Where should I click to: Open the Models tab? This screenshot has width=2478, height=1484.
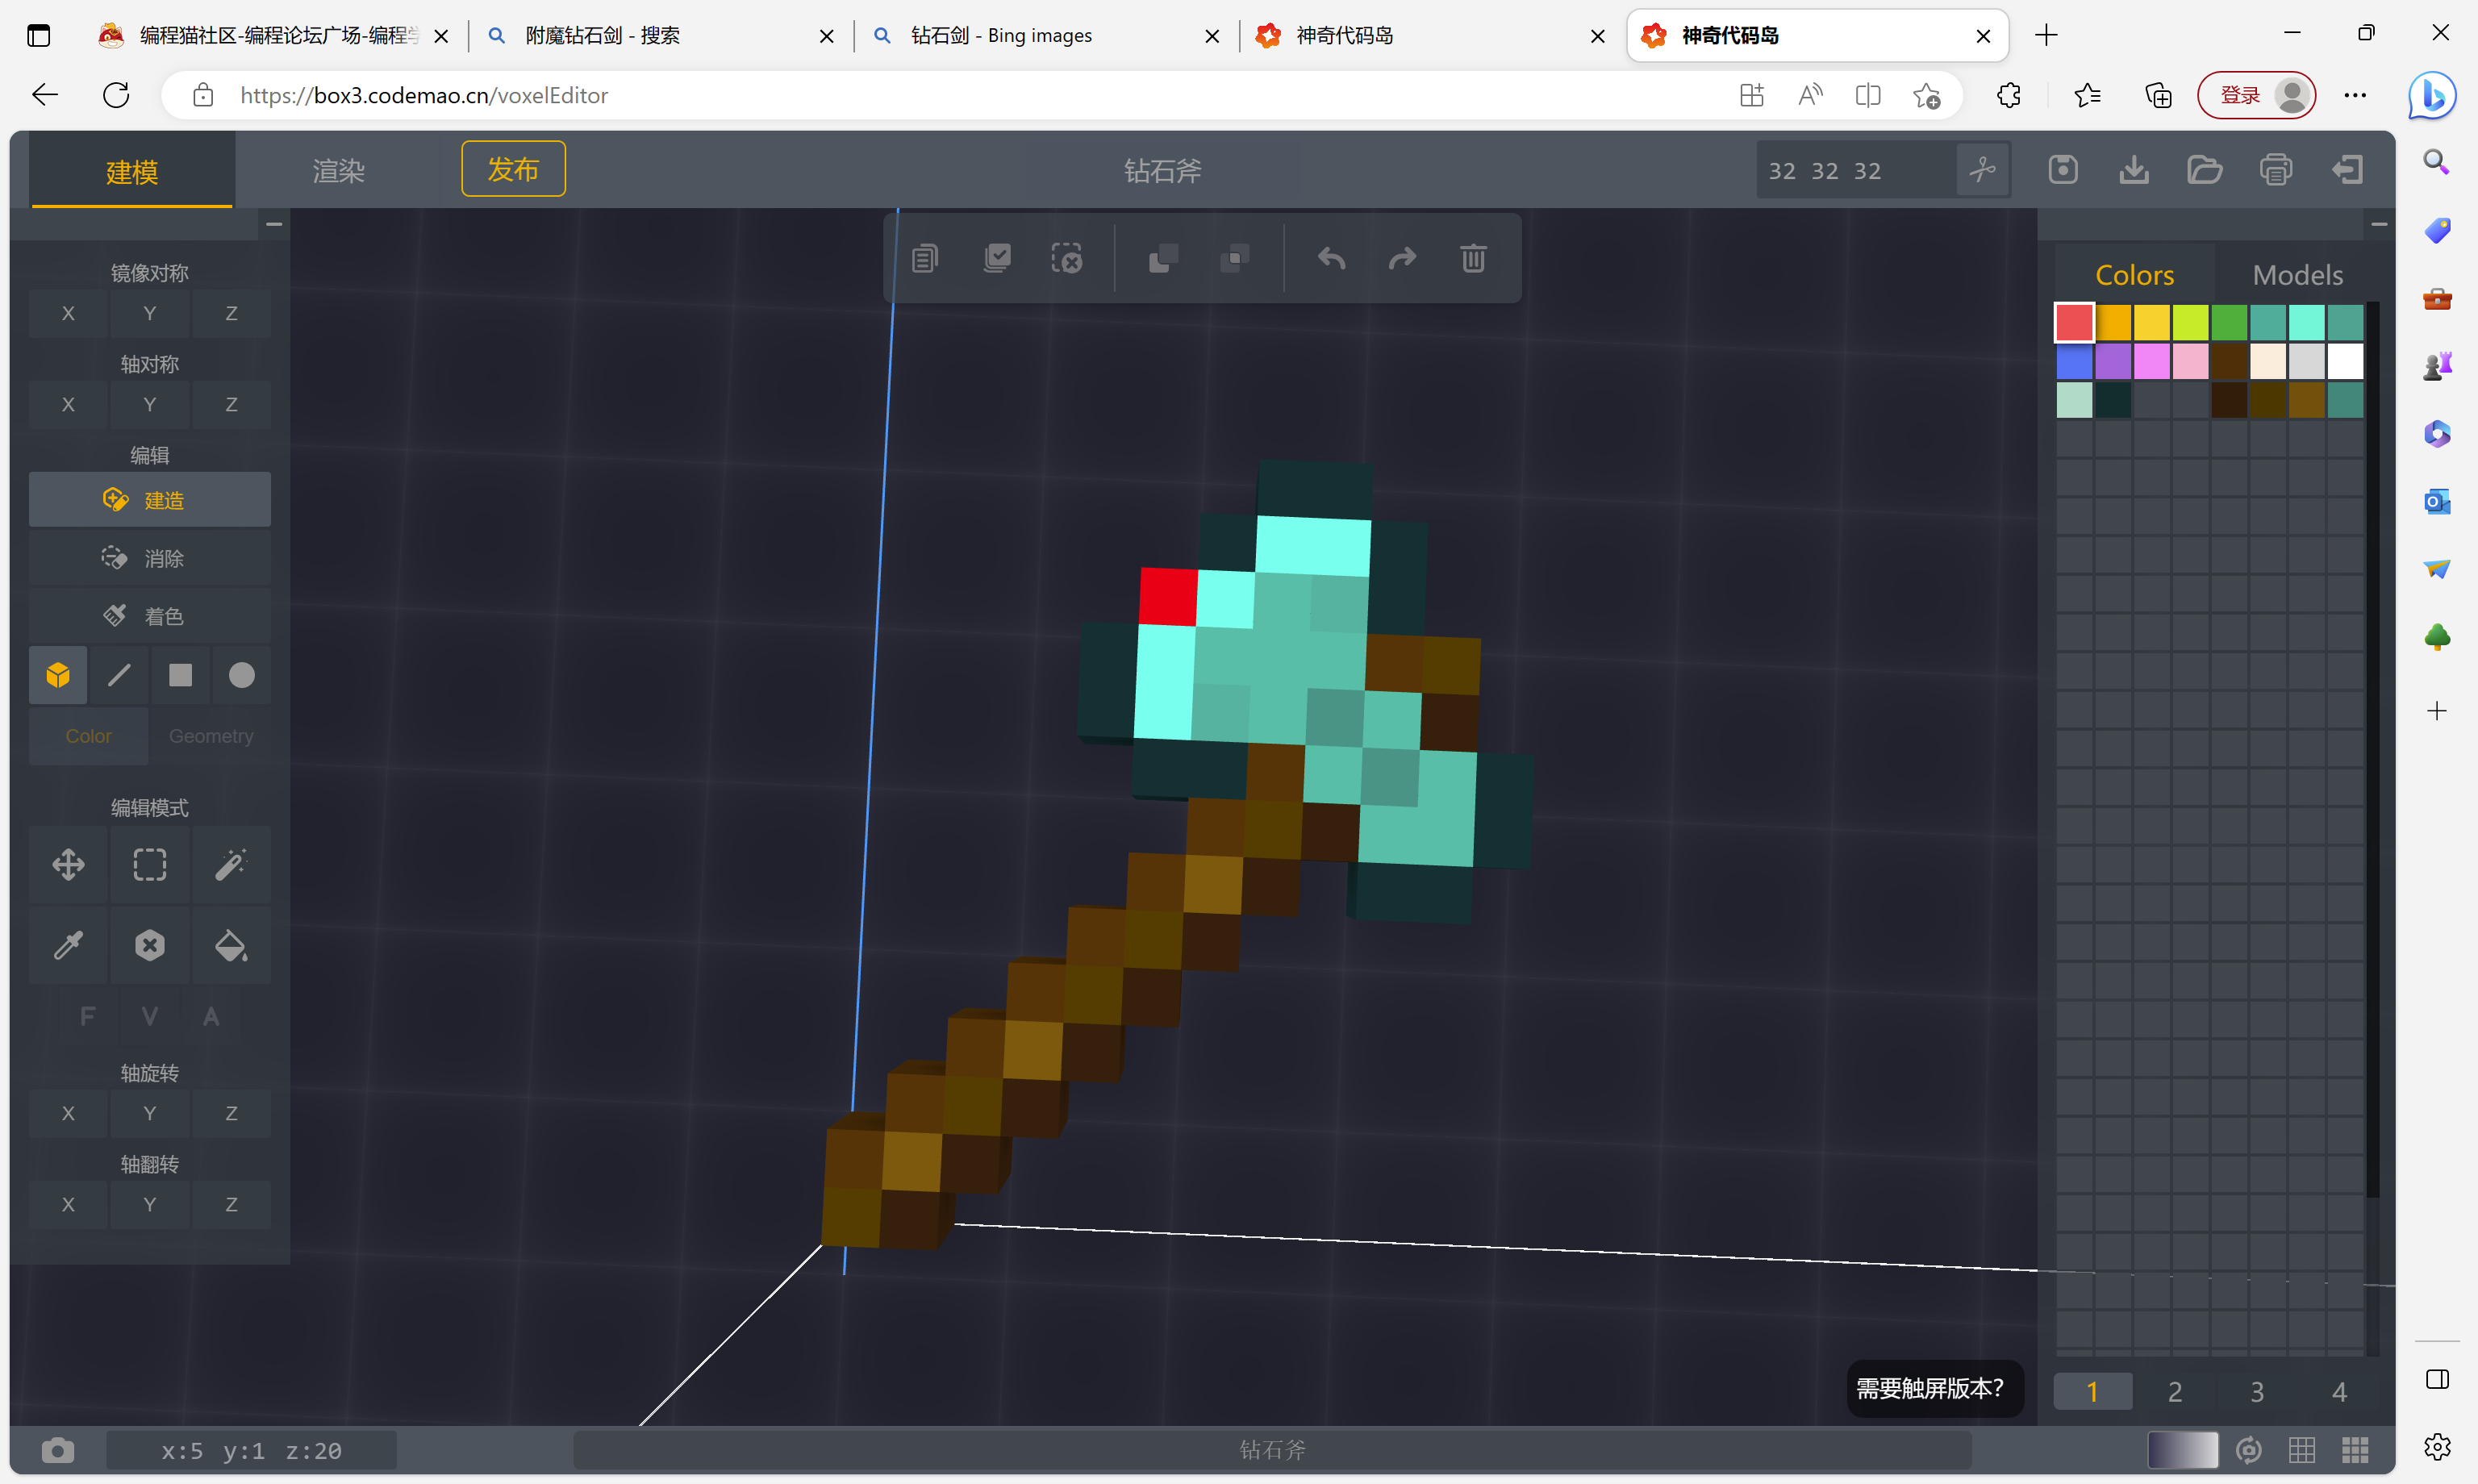coord(2297,275)
